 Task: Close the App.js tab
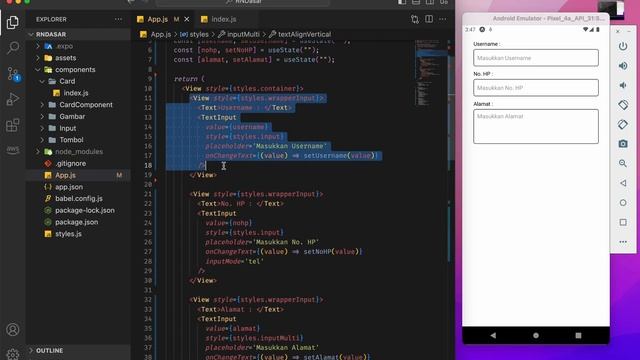tap(187, 19)
